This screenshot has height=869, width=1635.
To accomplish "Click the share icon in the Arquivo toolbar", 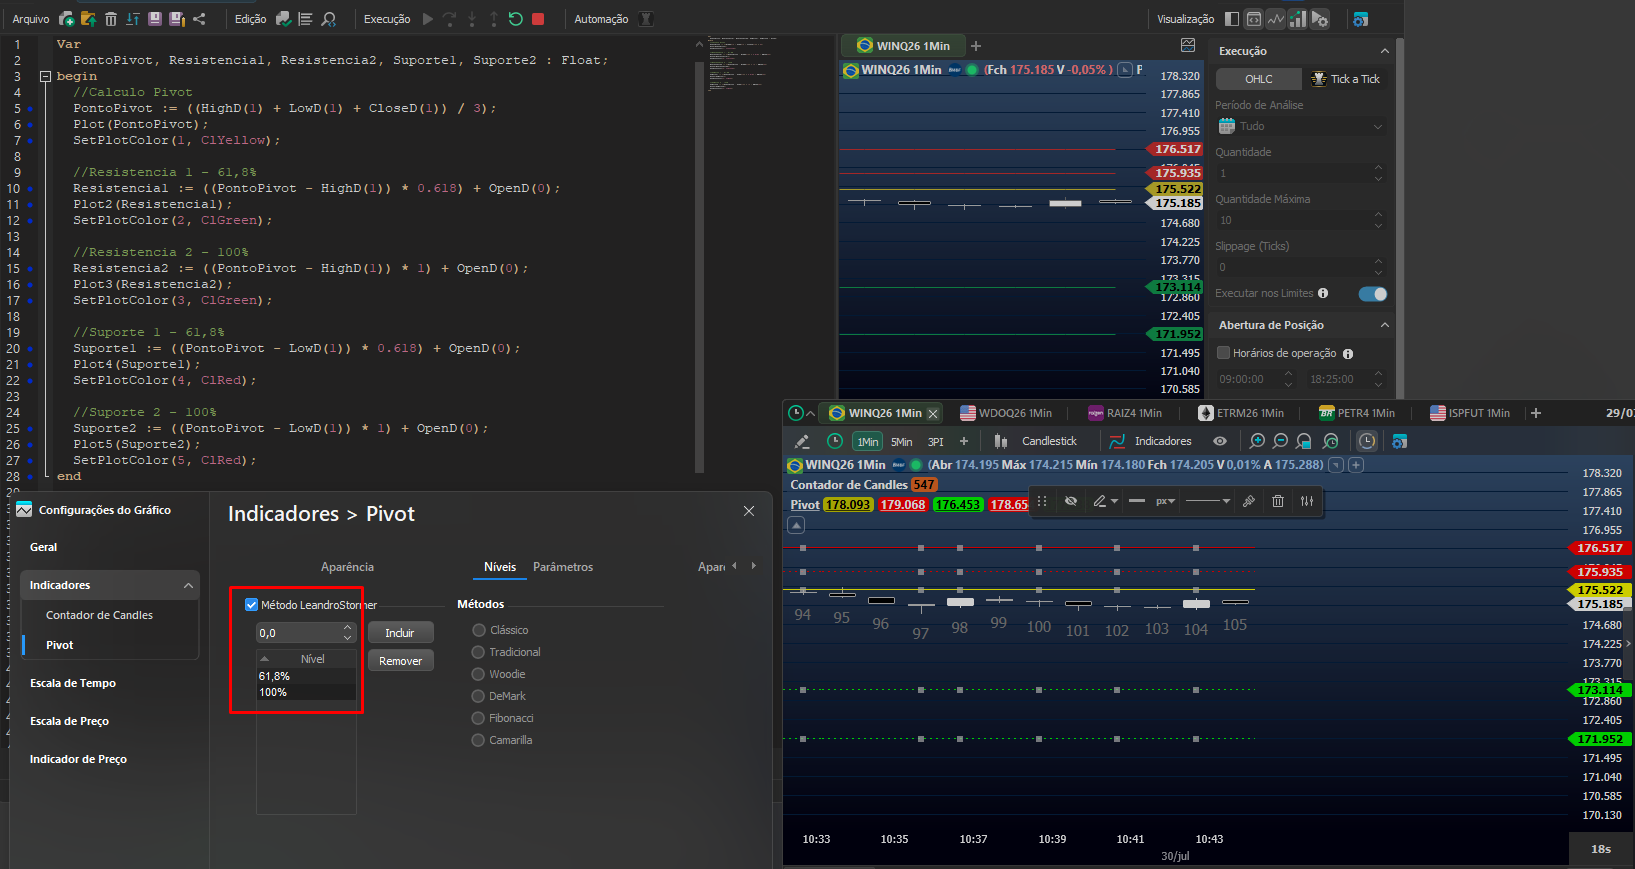I will coord(199,19).
